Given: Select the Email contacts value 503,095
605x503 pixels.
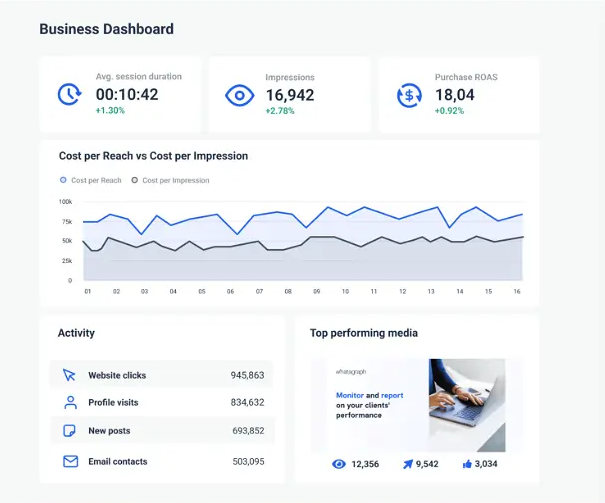Looking at the screenshot, I should click(x=248, y=461).
